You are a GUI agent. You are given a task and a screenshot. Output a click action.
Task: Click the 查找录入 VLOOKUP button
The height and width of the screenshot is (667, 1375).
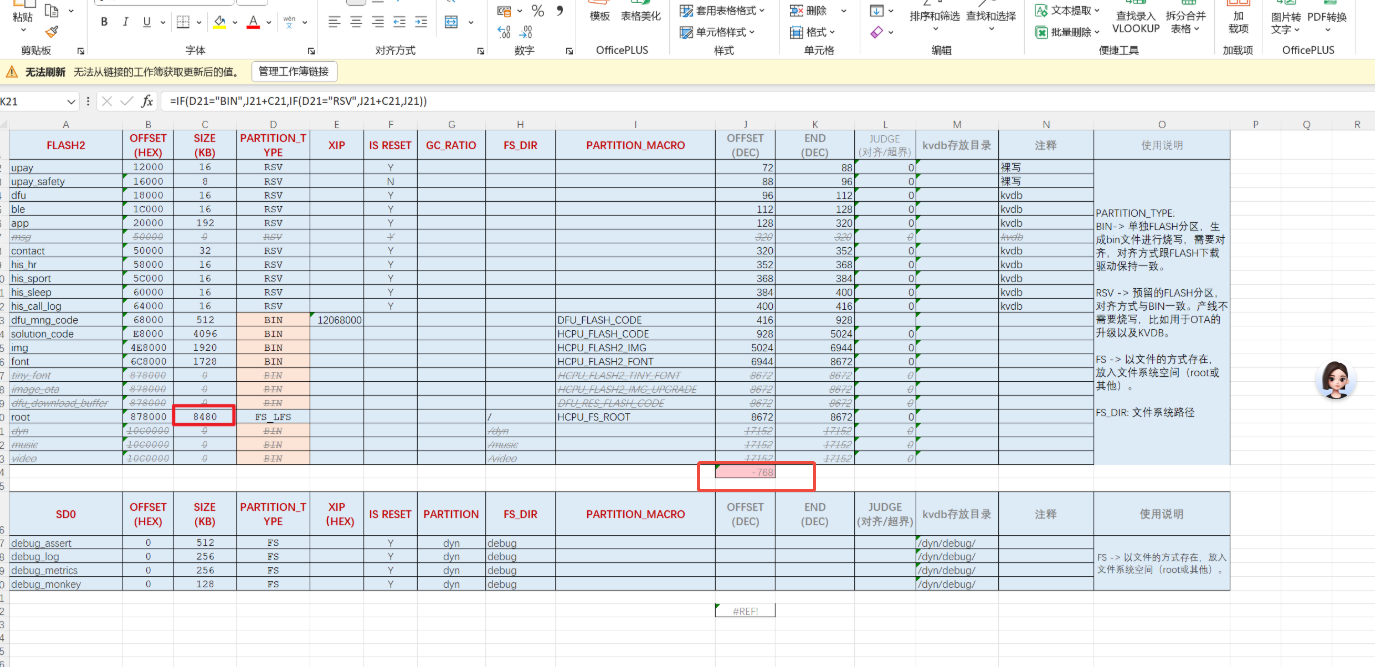(x=1135, y=22)
